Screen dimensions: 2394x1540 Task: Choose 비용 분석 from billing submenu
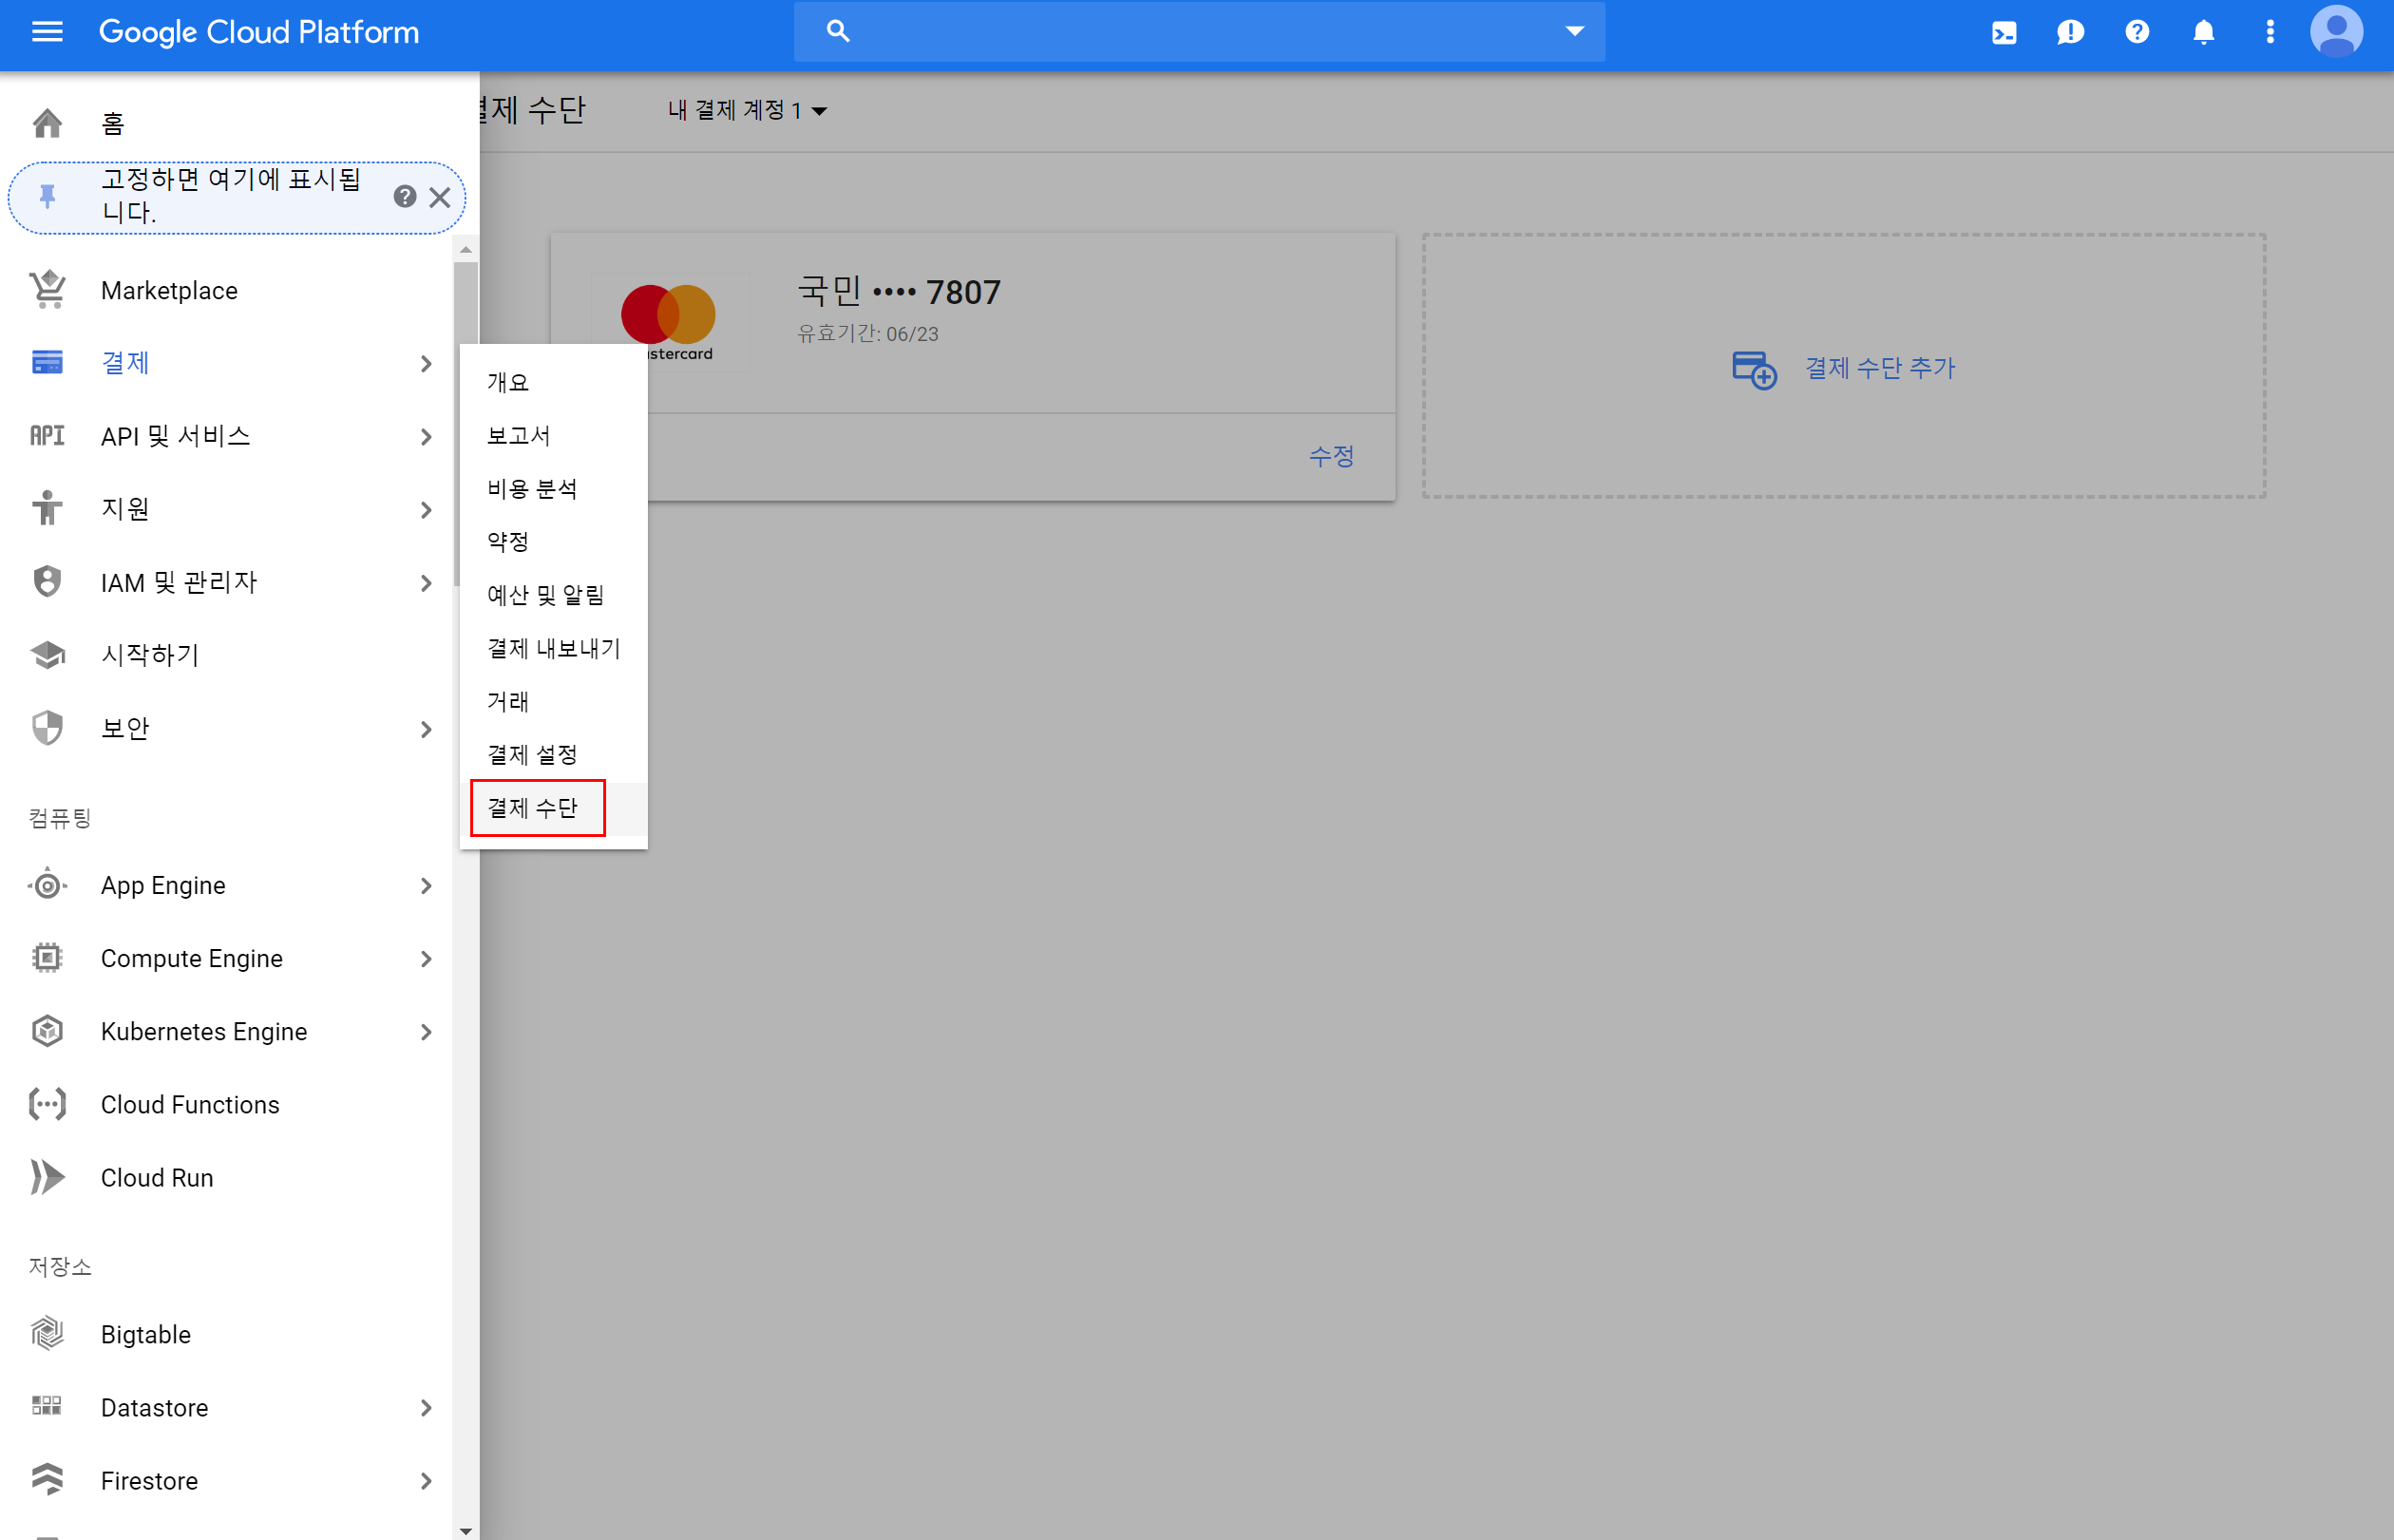click(532, 488)
